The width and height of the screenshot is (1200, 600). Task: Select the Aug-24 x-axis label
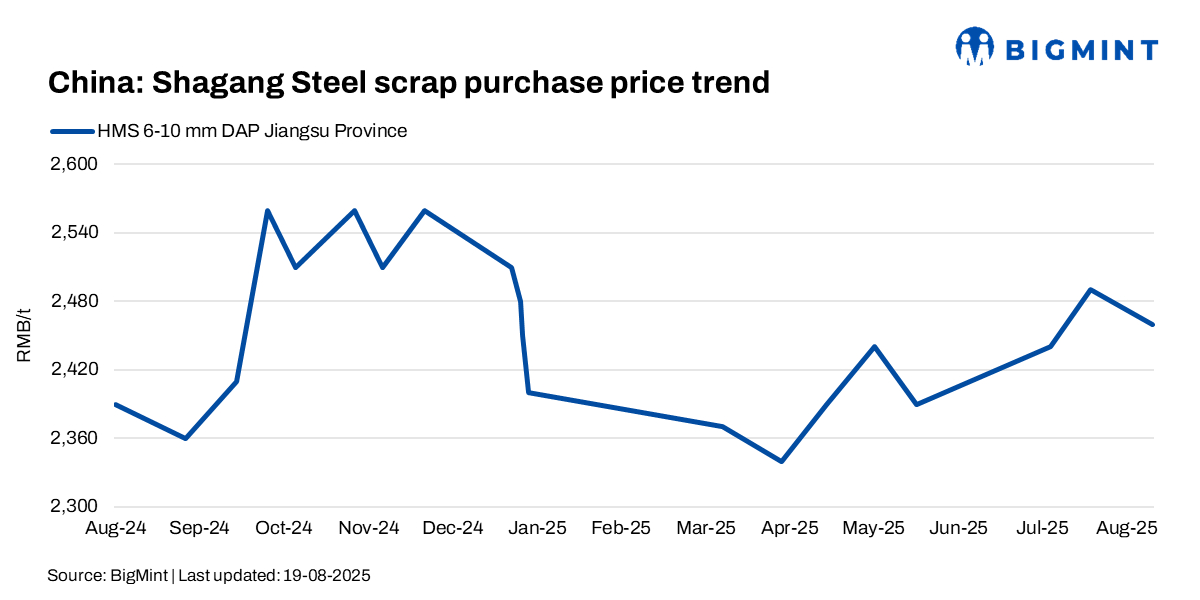[116, 527]
